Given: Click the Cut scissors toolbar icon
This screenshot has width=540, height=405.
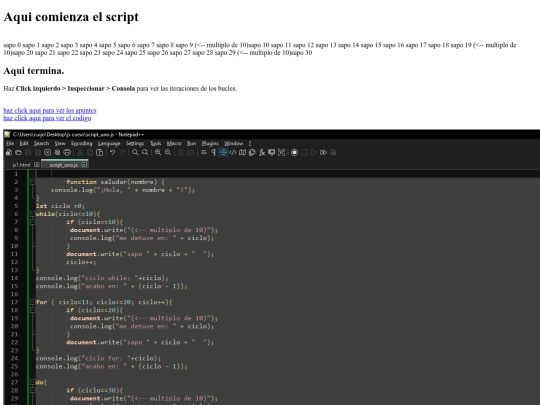Looking at the screenshot, I should pyautogui.click(x=80, y=152).
